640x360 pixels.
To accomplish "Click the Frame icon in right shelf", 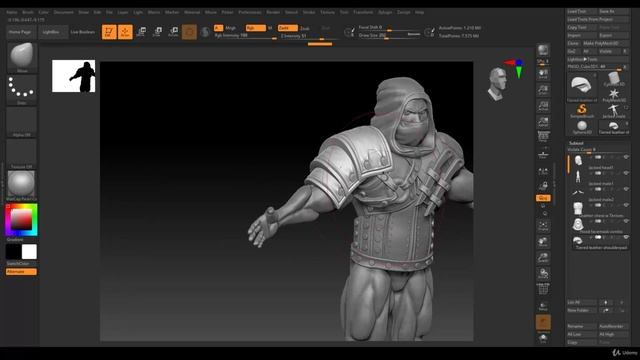I will click(x=543, y=226).
